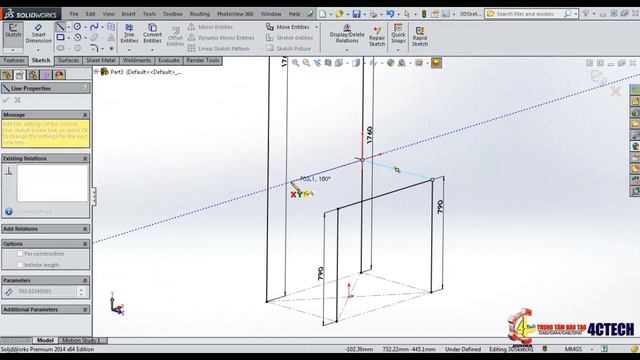Collapse the Options section
Image resolution: width=640 pixels, height=360 pixels.
point(85,244)
